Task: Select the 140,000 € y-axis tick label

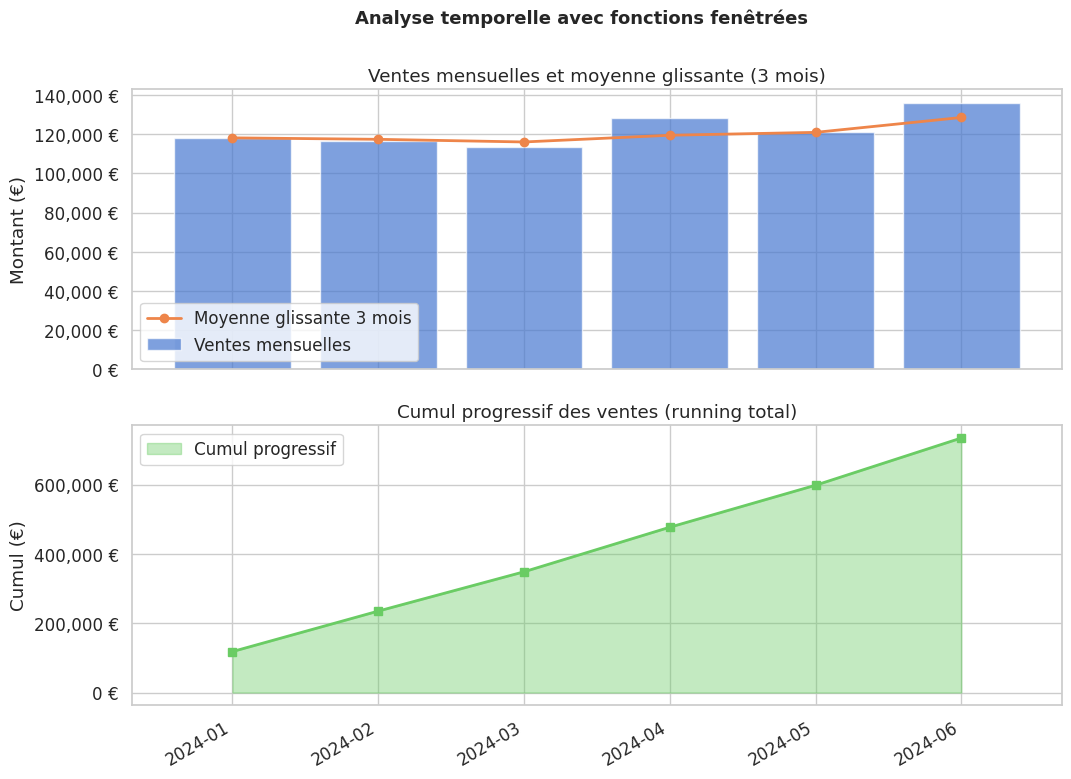Action: pyautogui.click(x=76, y=96)
